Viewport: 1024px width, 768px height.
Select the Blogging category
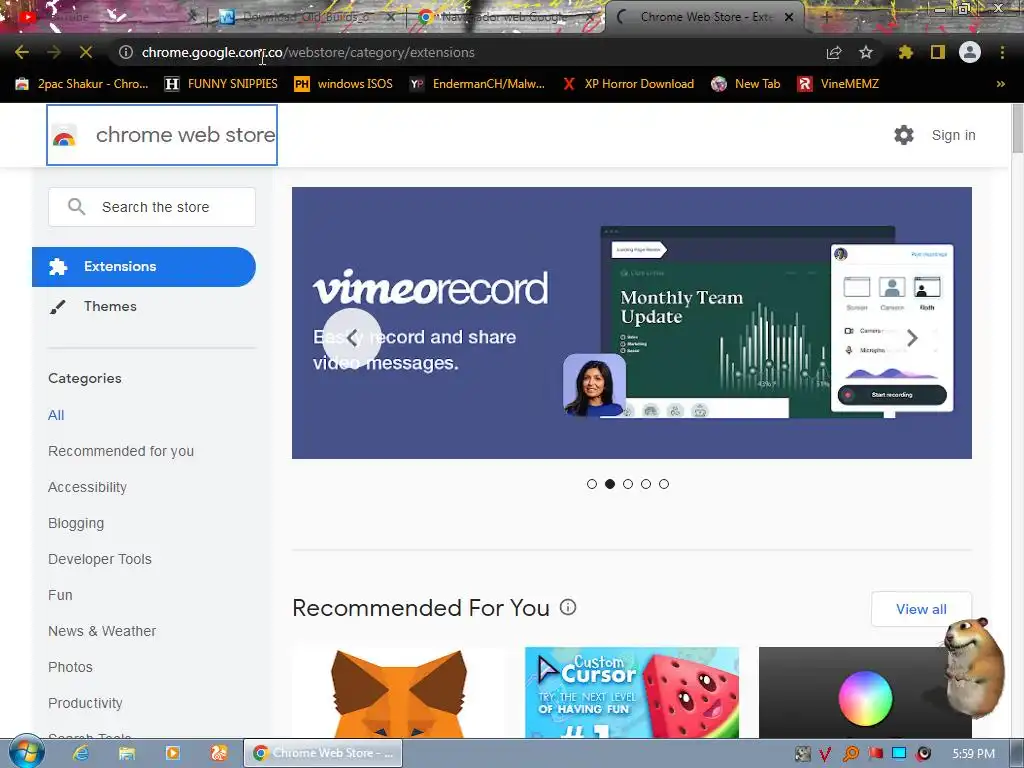coord(76,523)
